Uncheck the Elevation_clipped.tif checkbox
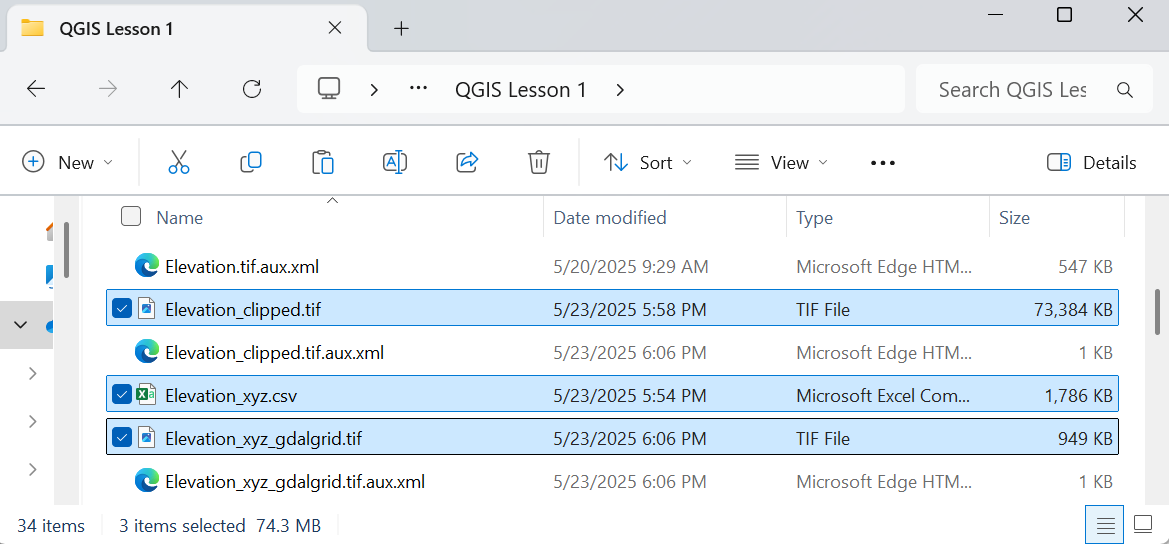 click(122, 309)
